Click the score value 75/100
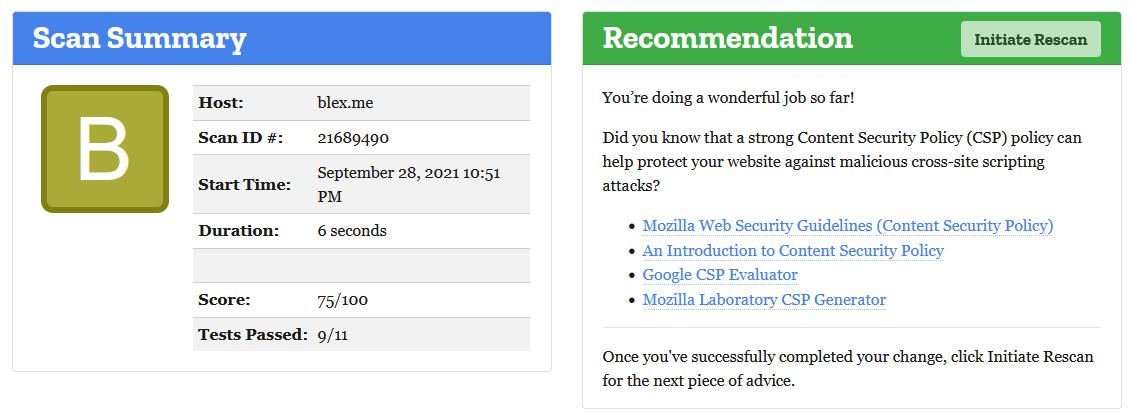This screenshot has height=416, width=1132. [x=342, y=300]
